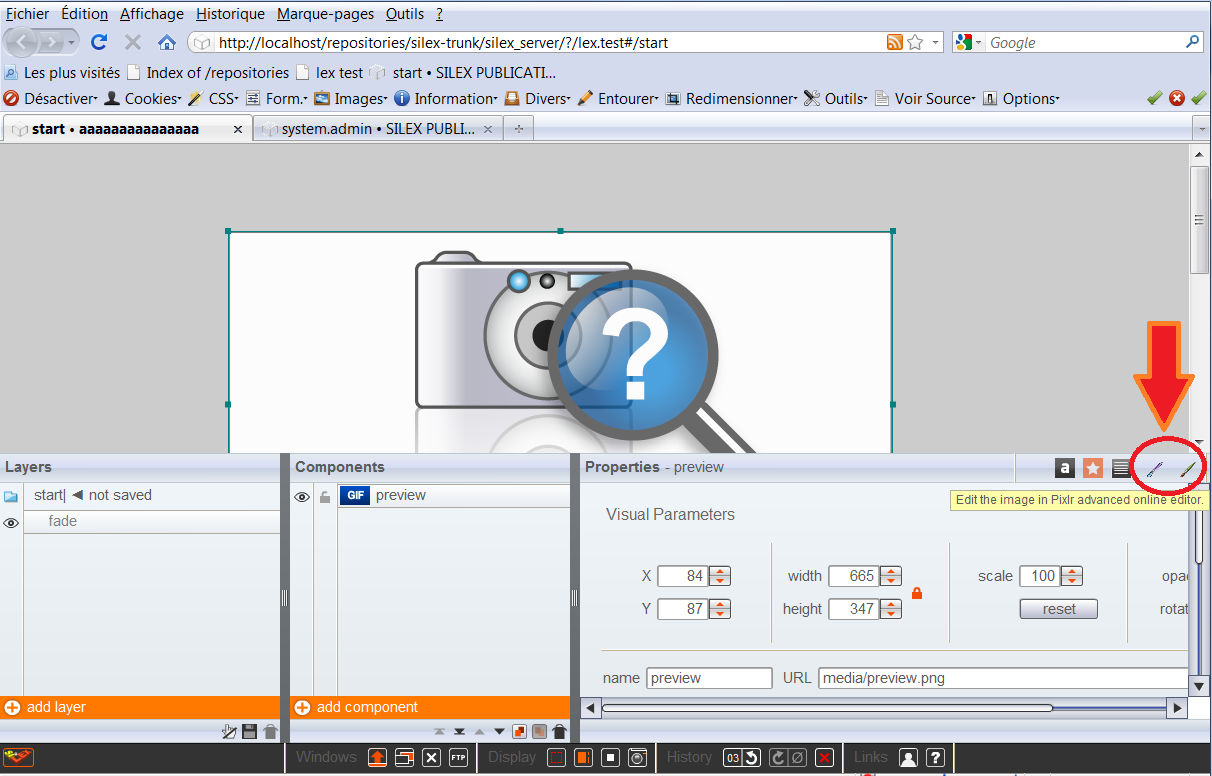1212x776 pixels.
Task: Open the Cookies dropdown in developer toolbar
Action: coord(142,98)
